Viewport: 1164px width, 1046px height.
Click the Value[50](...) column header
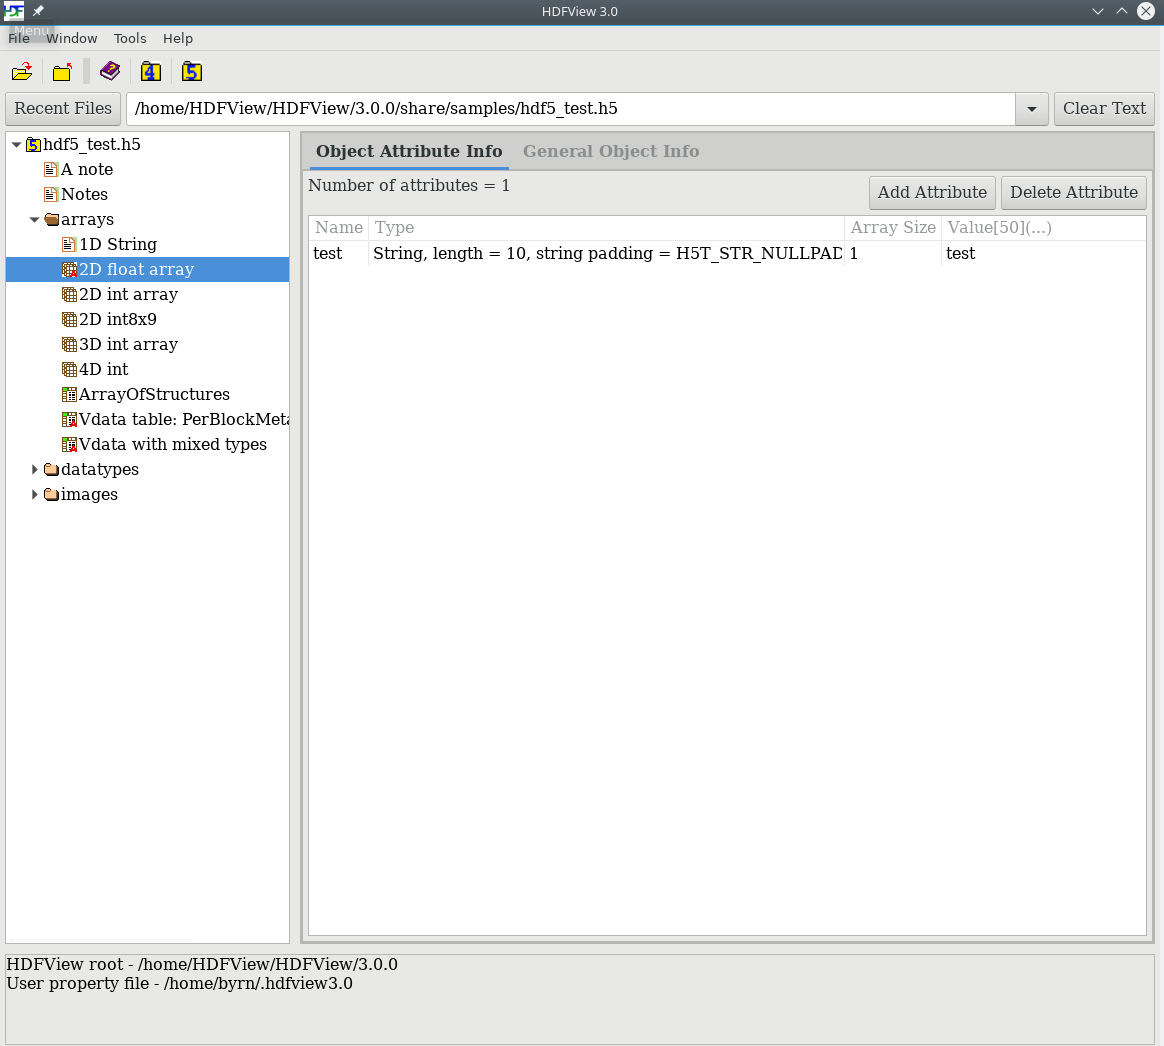pyautogui.click(x=1044, y=228)
